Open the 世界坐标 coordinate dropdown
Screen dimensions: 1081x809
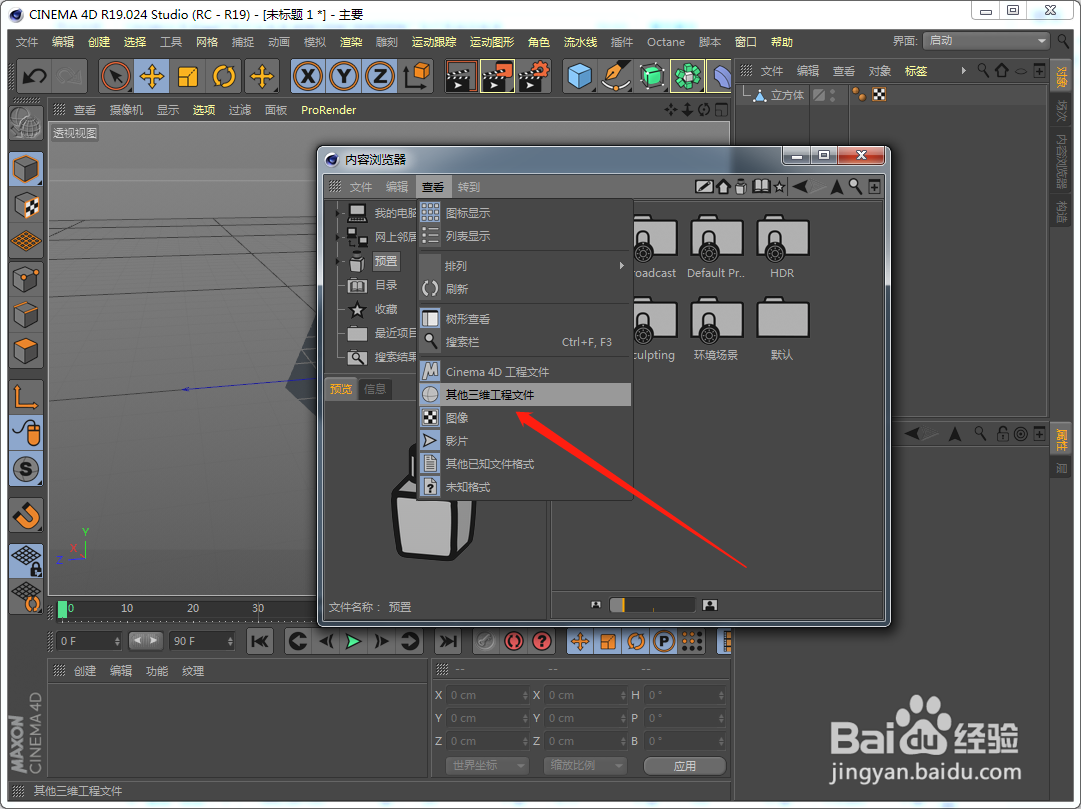[x=487, y=765]
